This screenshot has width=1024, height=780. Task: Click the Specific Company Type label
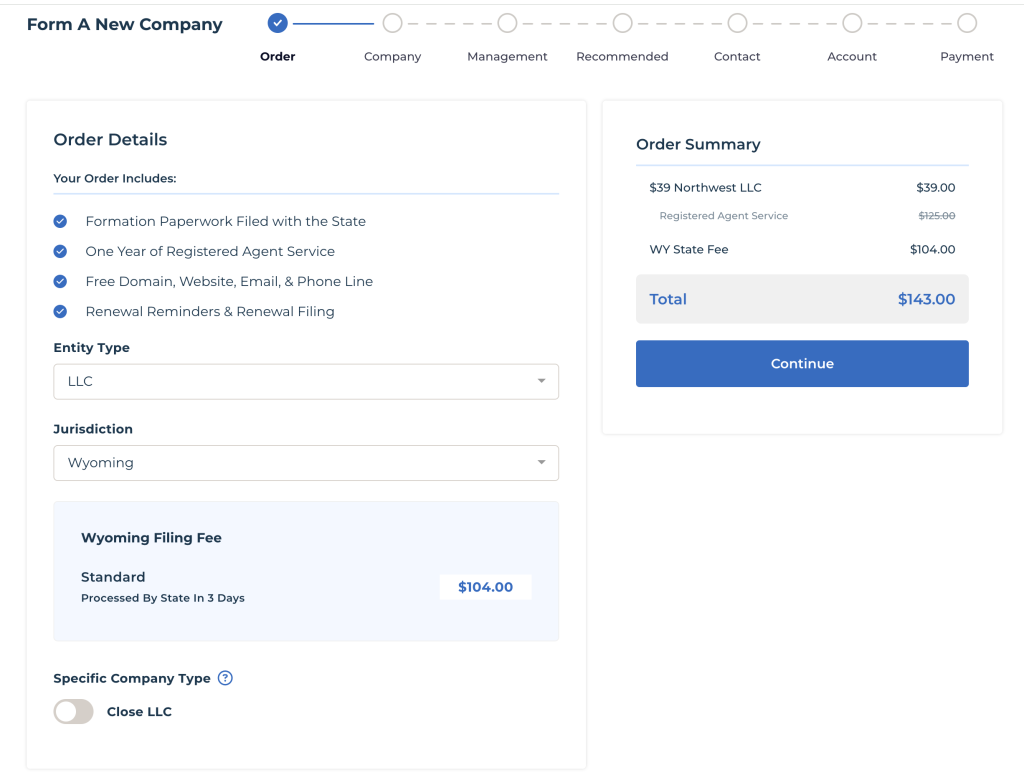point(132,678)
